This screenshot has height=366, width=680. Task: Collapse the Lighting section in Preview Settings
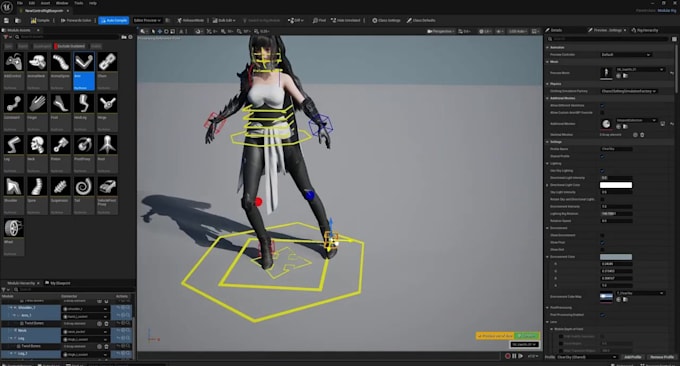tap(548, 163)
